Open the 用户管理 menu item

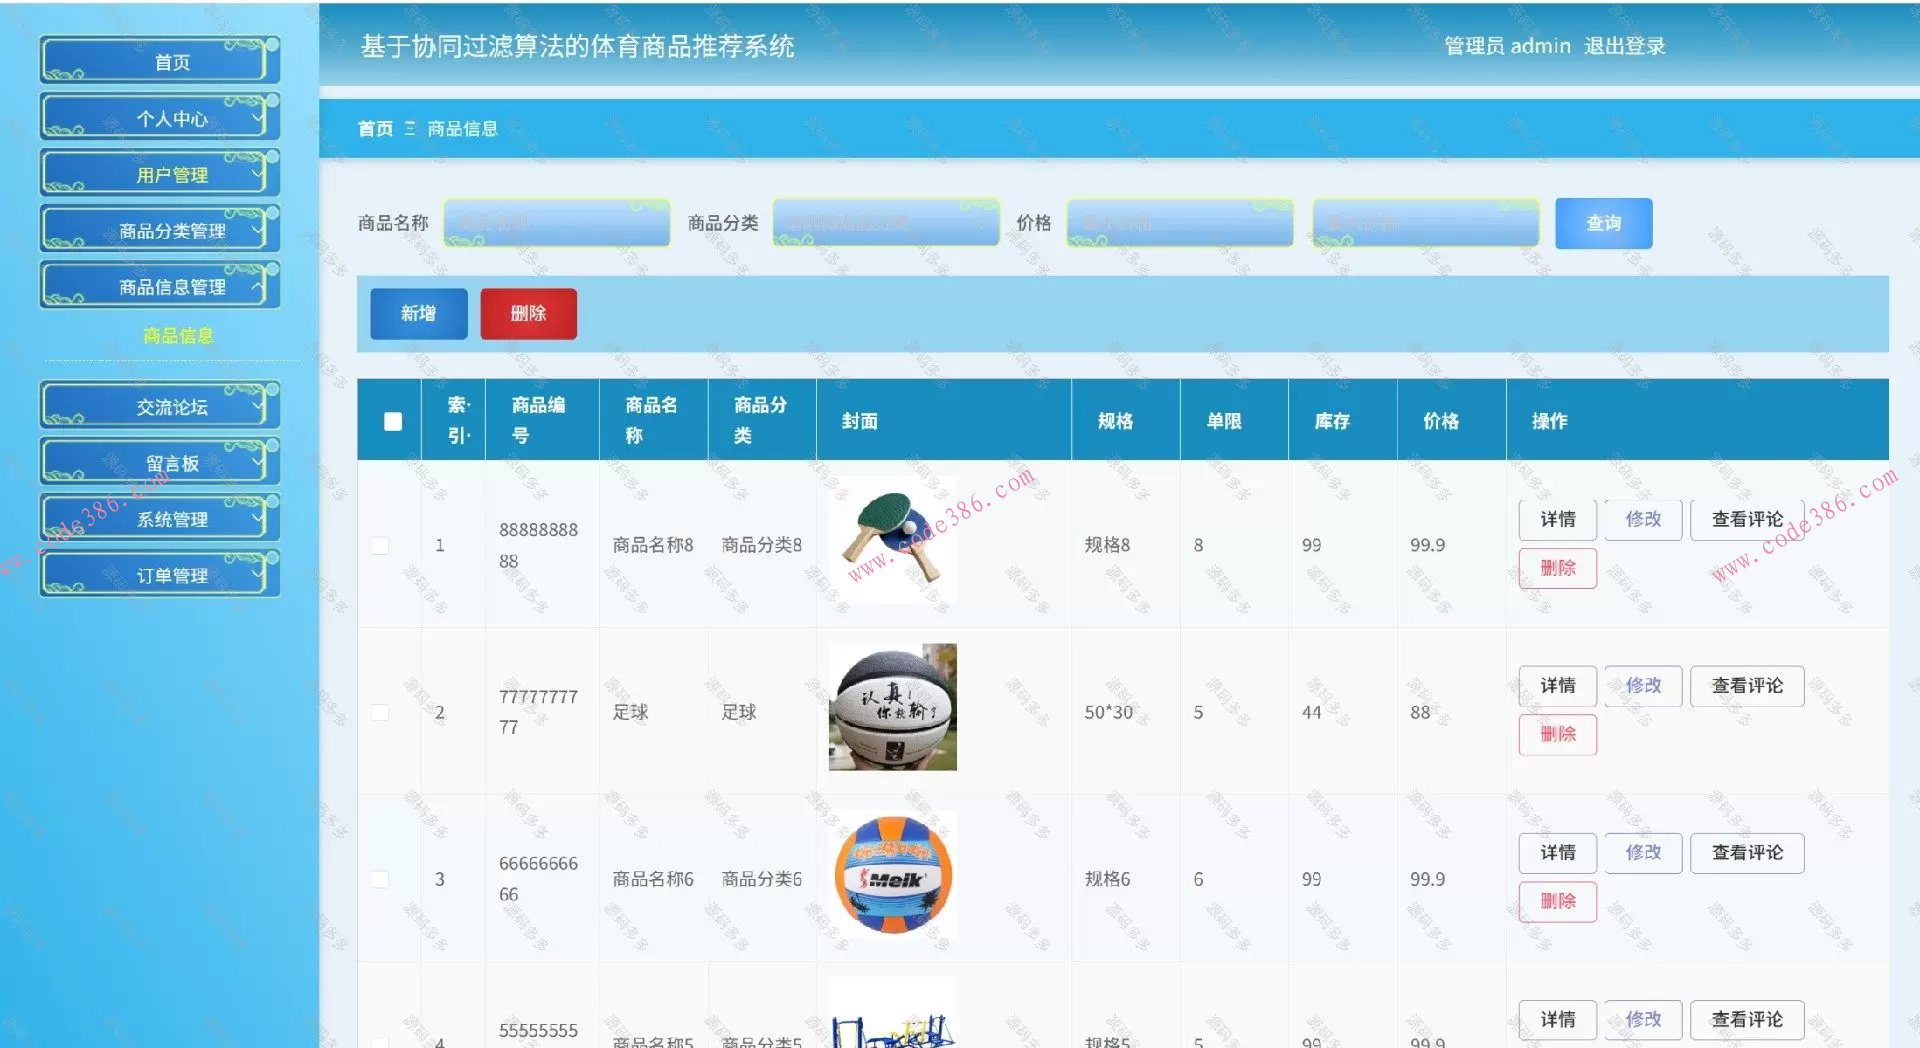[x=159, y=172]
